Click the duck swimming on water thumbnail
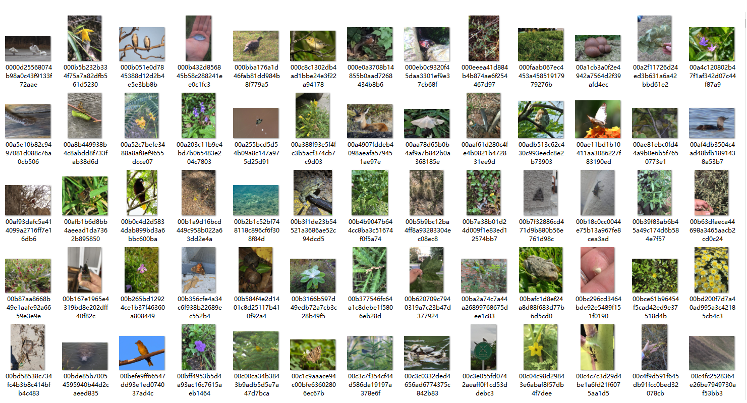 tap(712, 123)
